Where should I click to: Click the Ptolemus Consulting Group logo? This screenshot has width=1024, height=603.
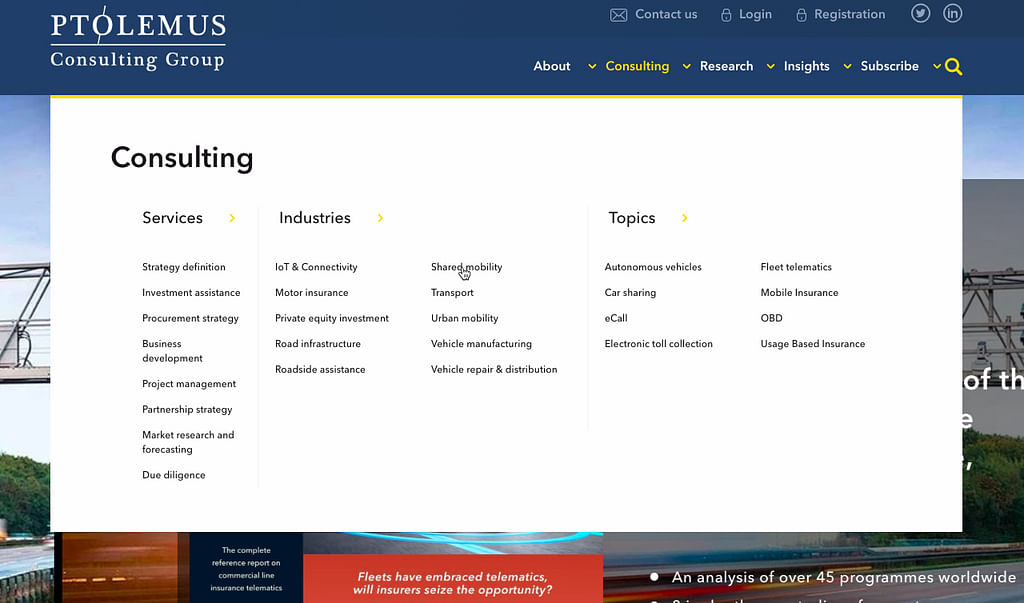tap(138, 40)
